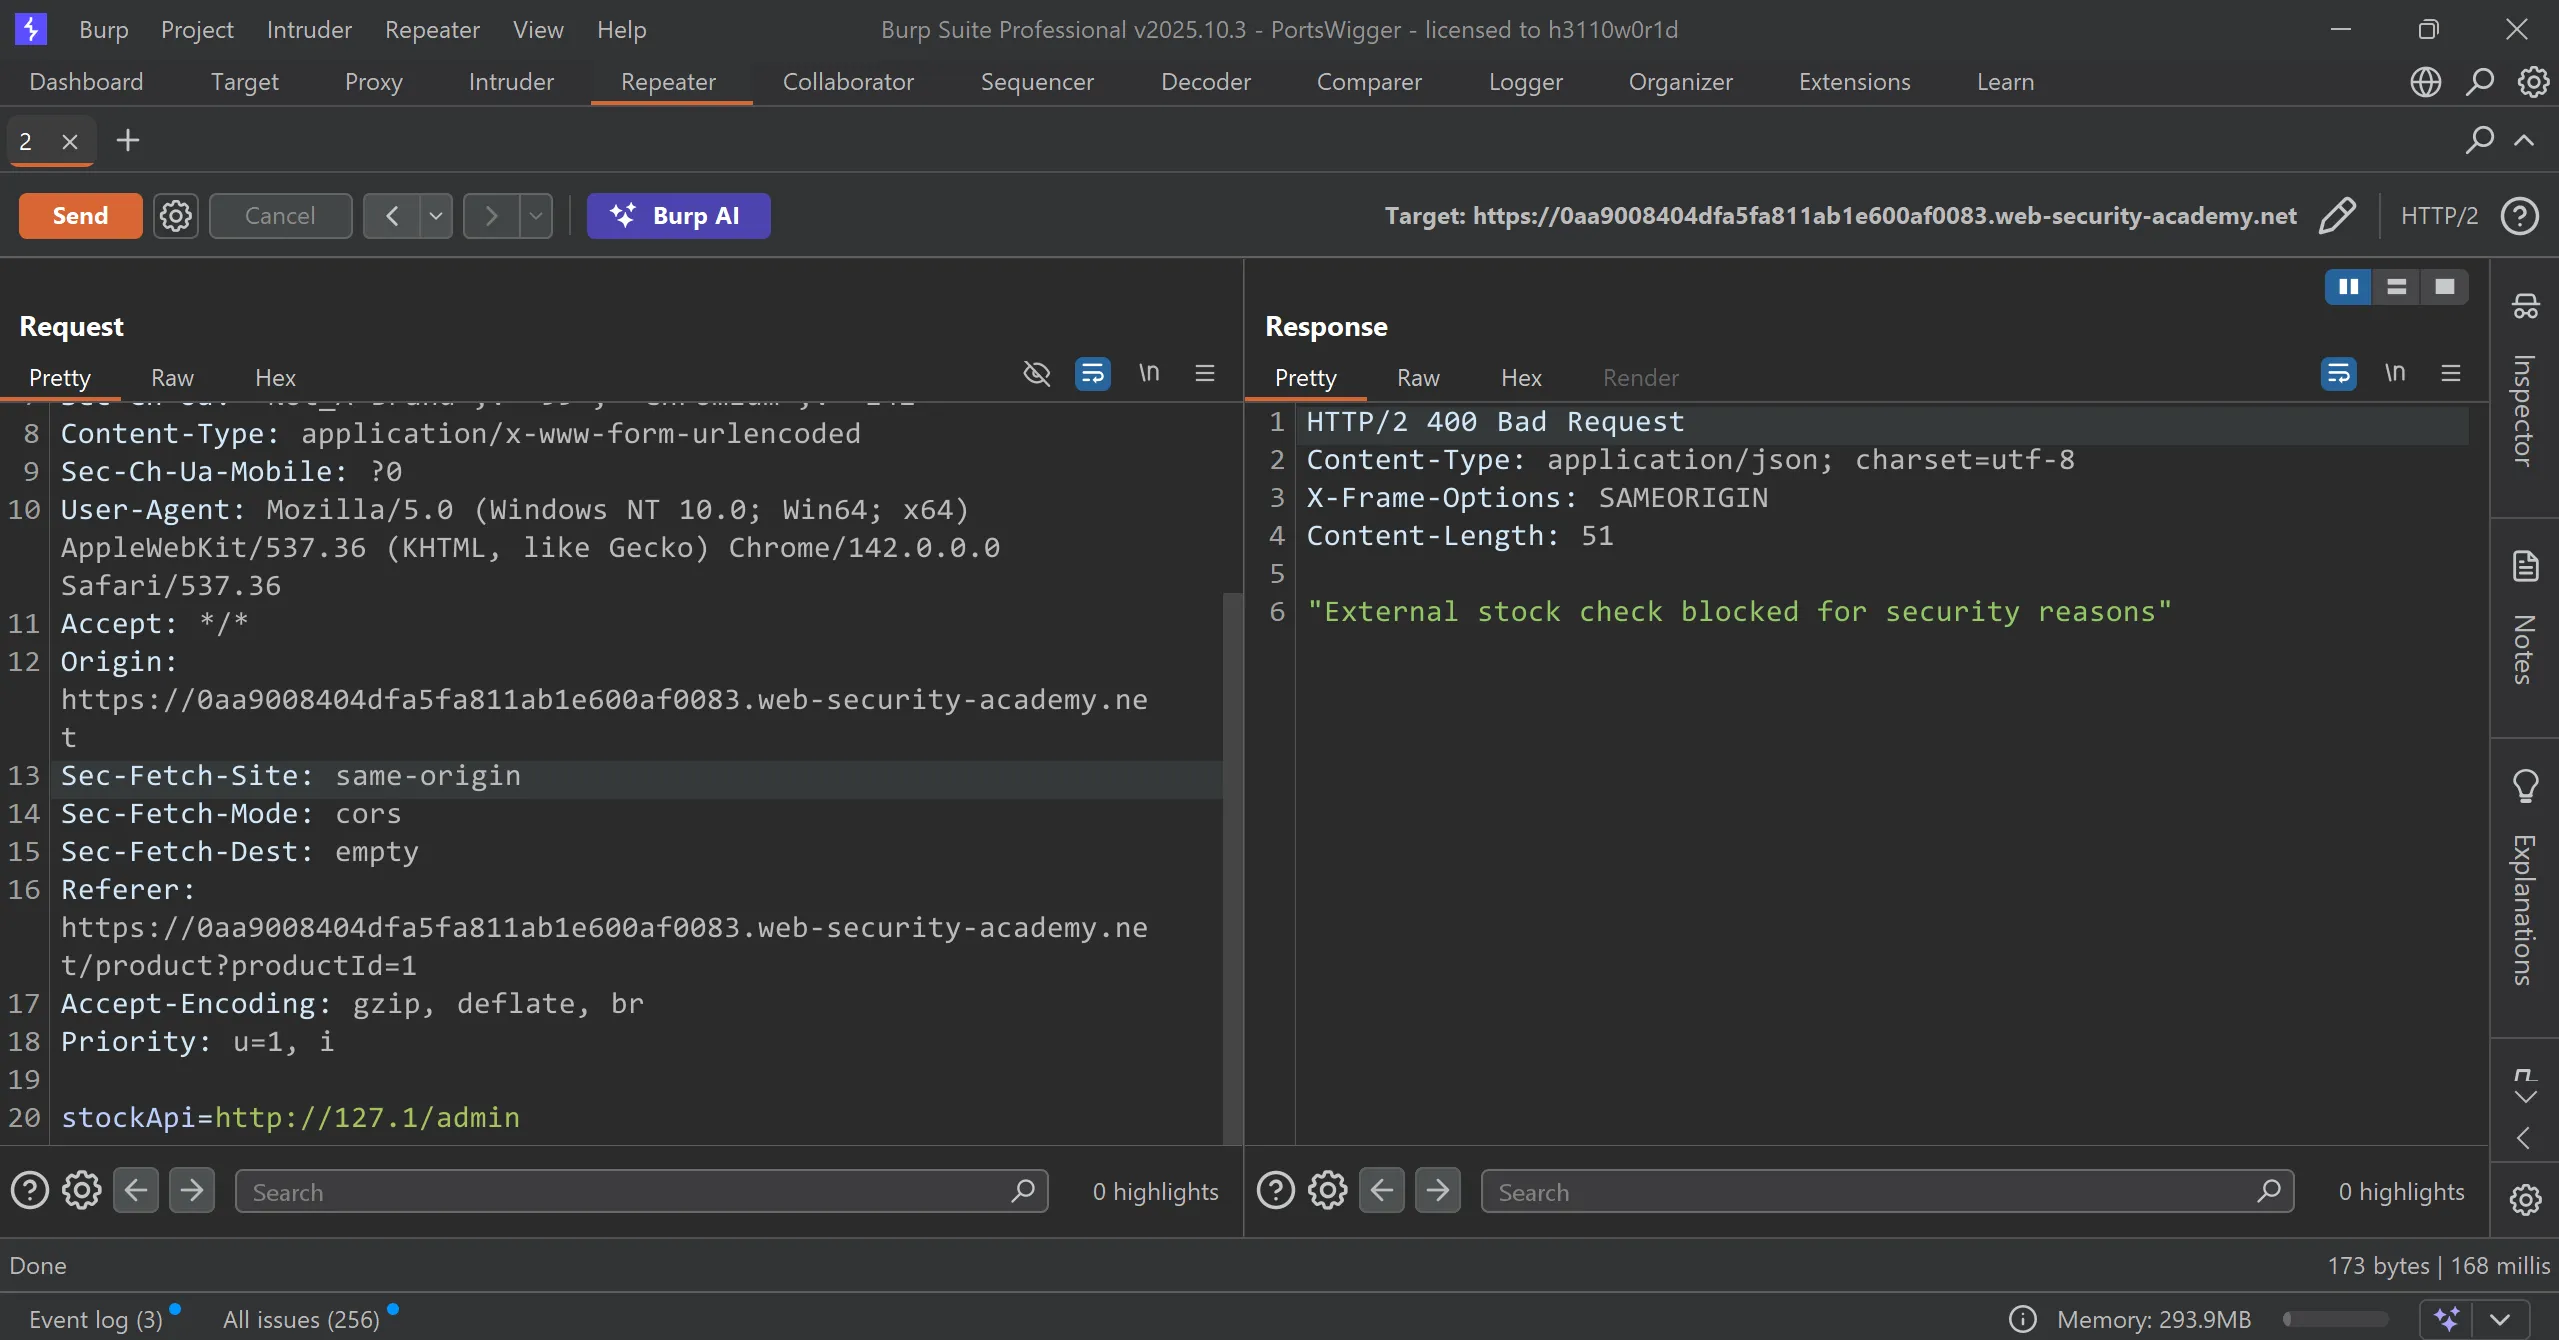Toggle response newline characters display
Image resolution: width=2559 pixels, height=1340 pixels.
(x=2394, y=373)
